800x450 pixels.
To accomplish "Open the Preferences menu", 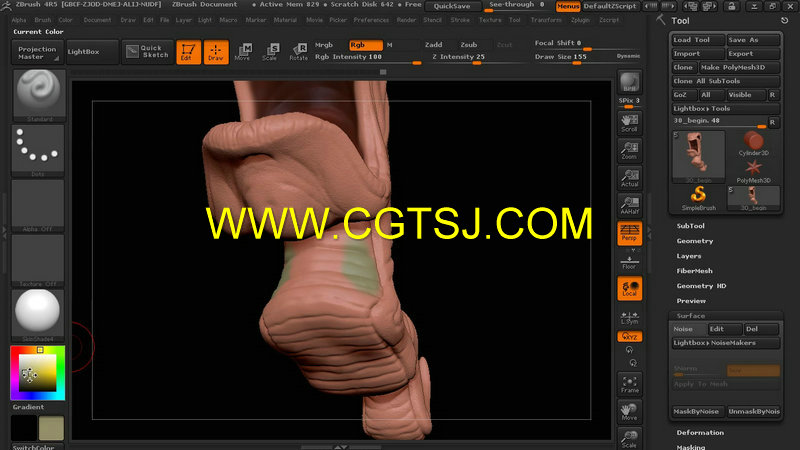I will tap(371, 20).
